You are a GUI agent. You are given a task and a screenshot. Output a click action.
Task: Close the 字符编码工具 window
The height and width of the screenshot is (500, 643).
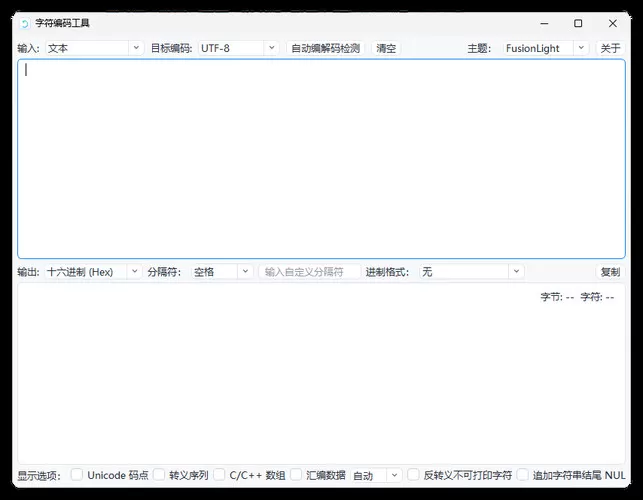click(613, 23)
